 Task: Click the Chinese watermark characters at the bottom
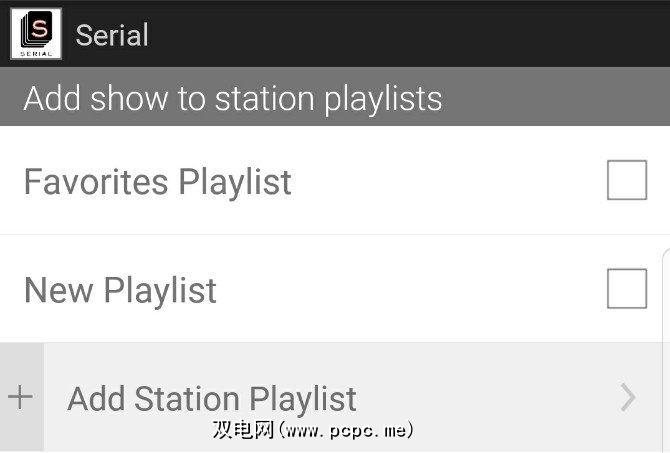point(242,431)
